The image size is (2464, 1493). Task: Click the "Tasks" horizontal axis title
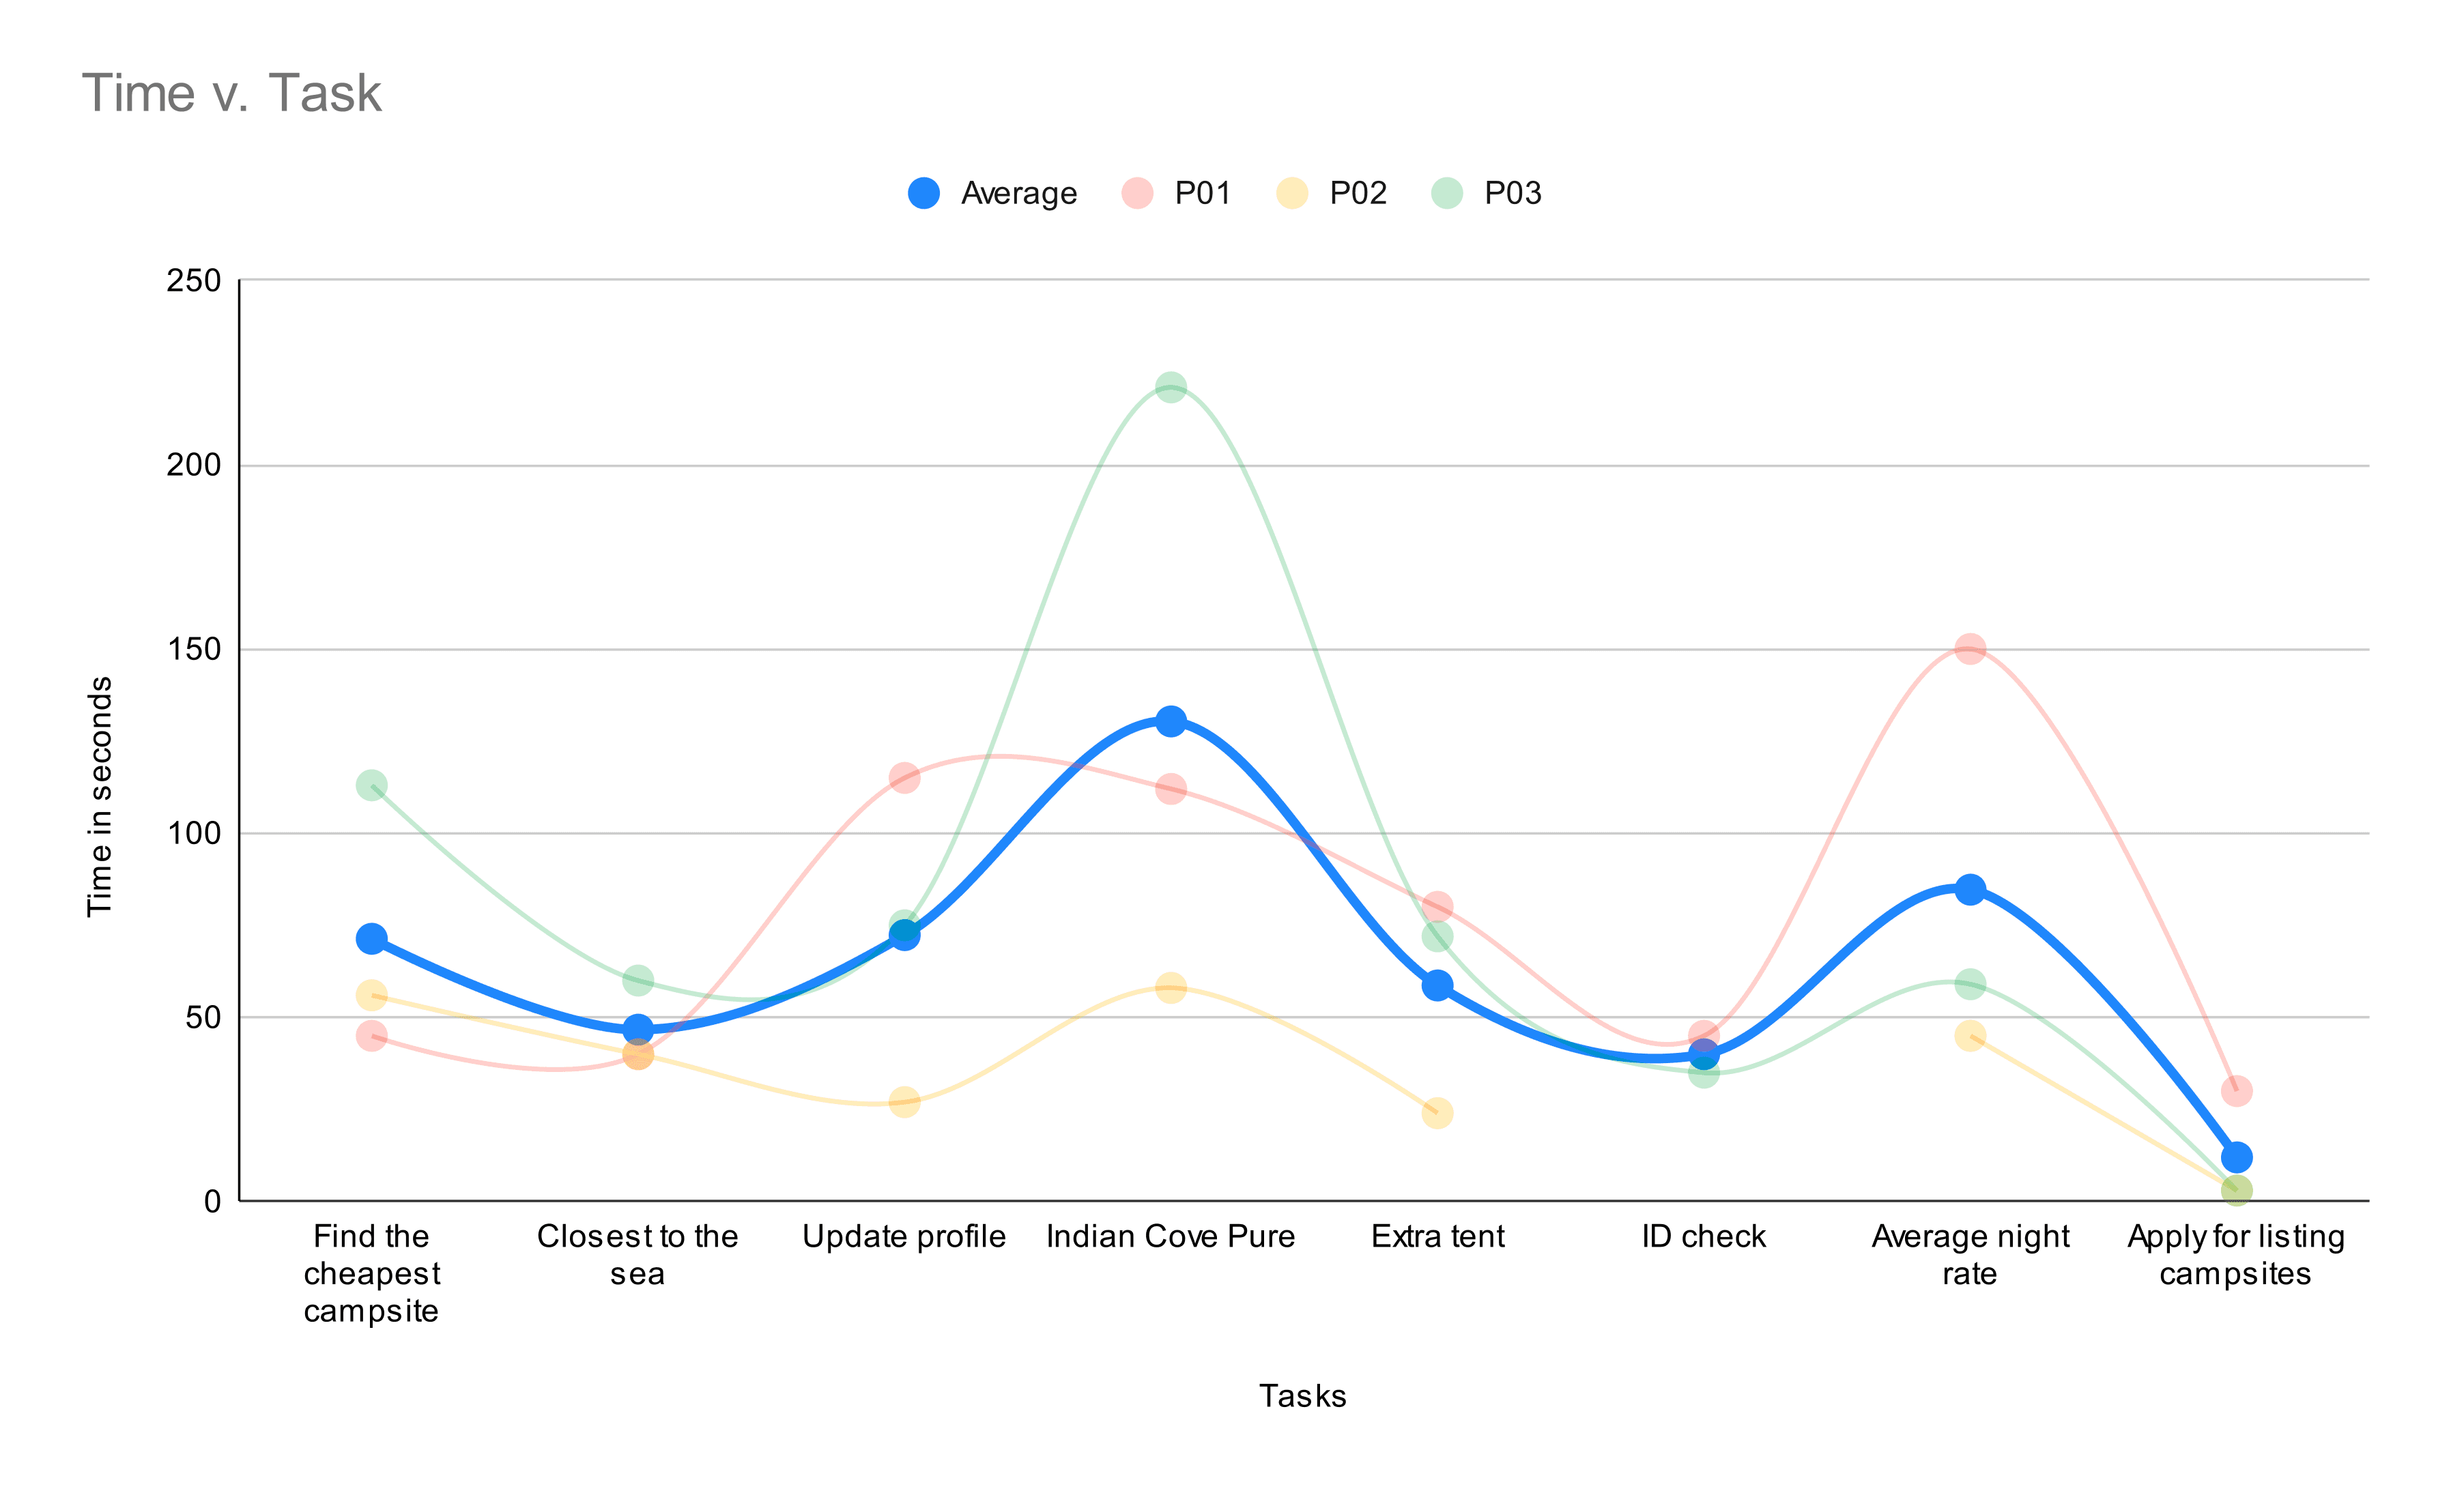[x=1302, y=1396]
